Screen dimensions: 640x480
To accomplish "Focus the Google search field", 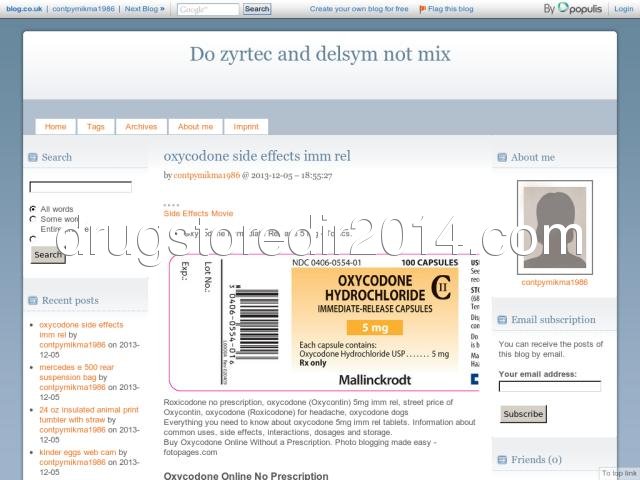I will (x=208, y=9).
